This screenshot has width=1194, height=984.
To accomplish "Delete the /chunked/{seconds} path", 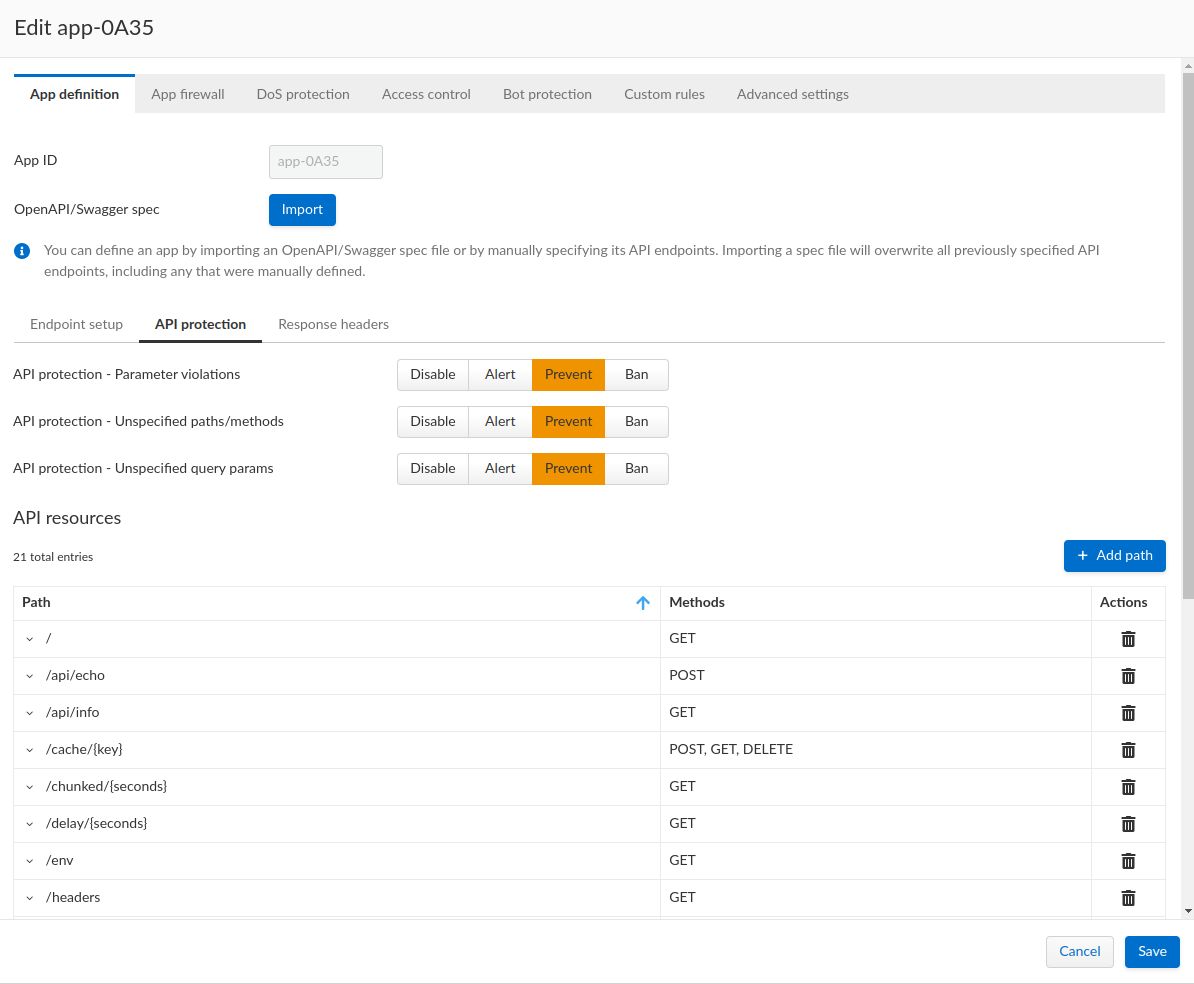I will [1128, 787].
